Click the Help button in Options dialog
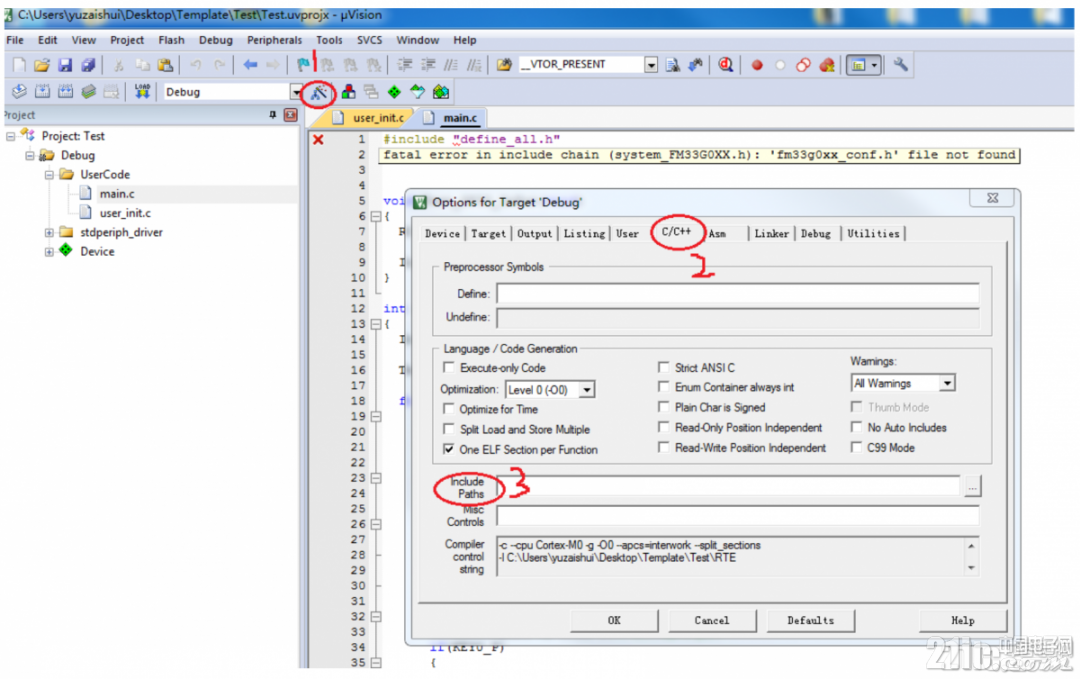The width and height of the screenshot is (1080, 679). 963,620
